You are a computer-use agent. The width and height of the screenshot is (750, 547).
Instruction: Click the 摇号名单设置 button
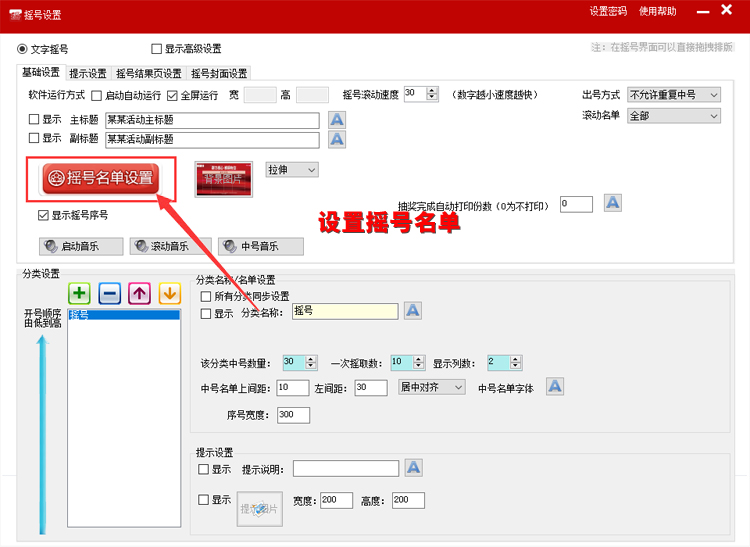[100, 178]
